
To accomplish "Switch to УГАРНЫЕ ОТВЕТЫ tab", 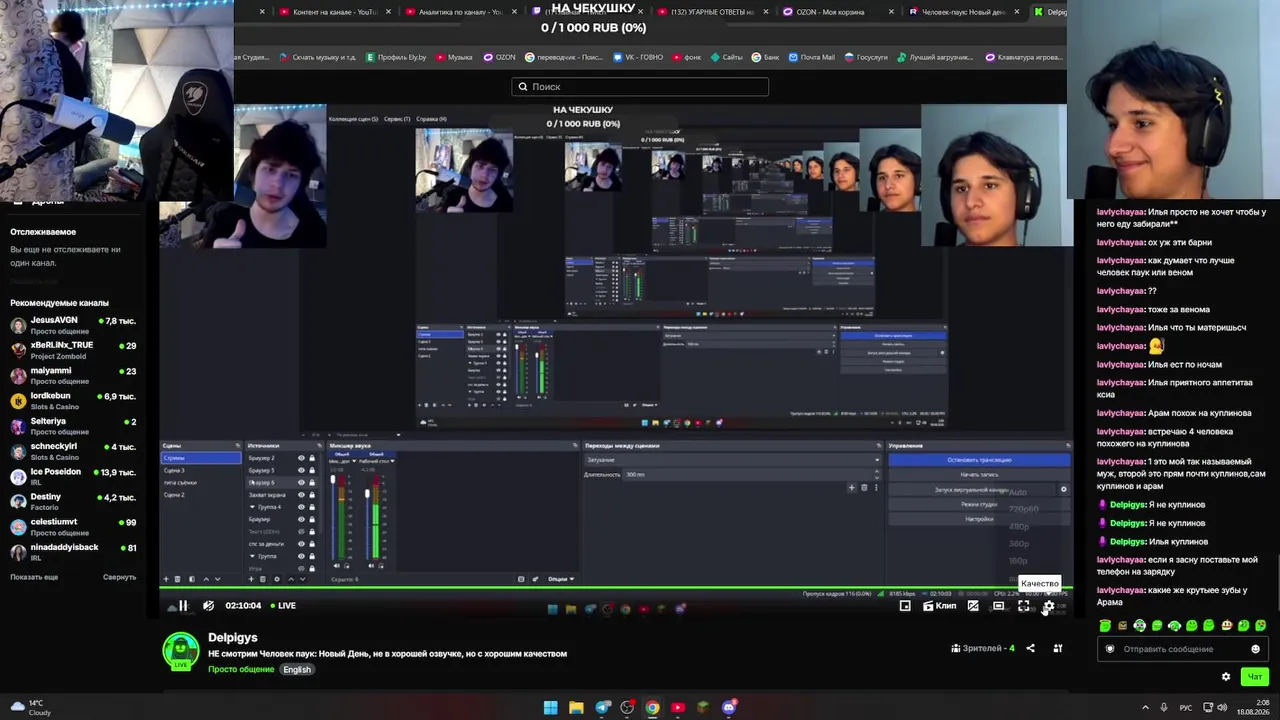I will point(712,12).
